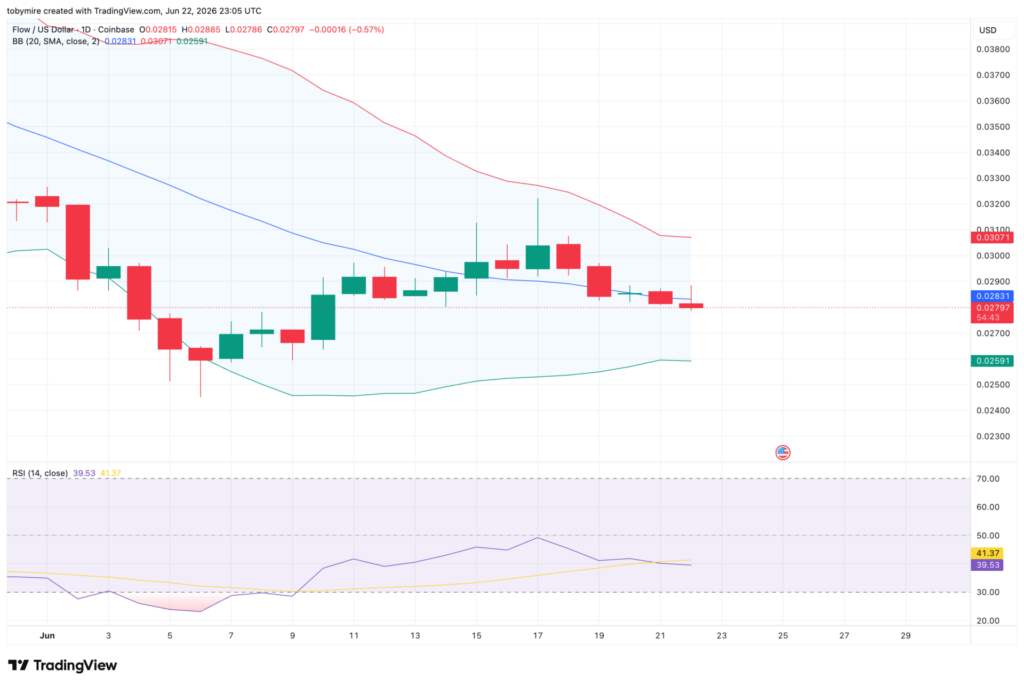Select the large red candle on June 2
The height and width of the screenshot is (686, 1024).
click(x=78, y=242)
